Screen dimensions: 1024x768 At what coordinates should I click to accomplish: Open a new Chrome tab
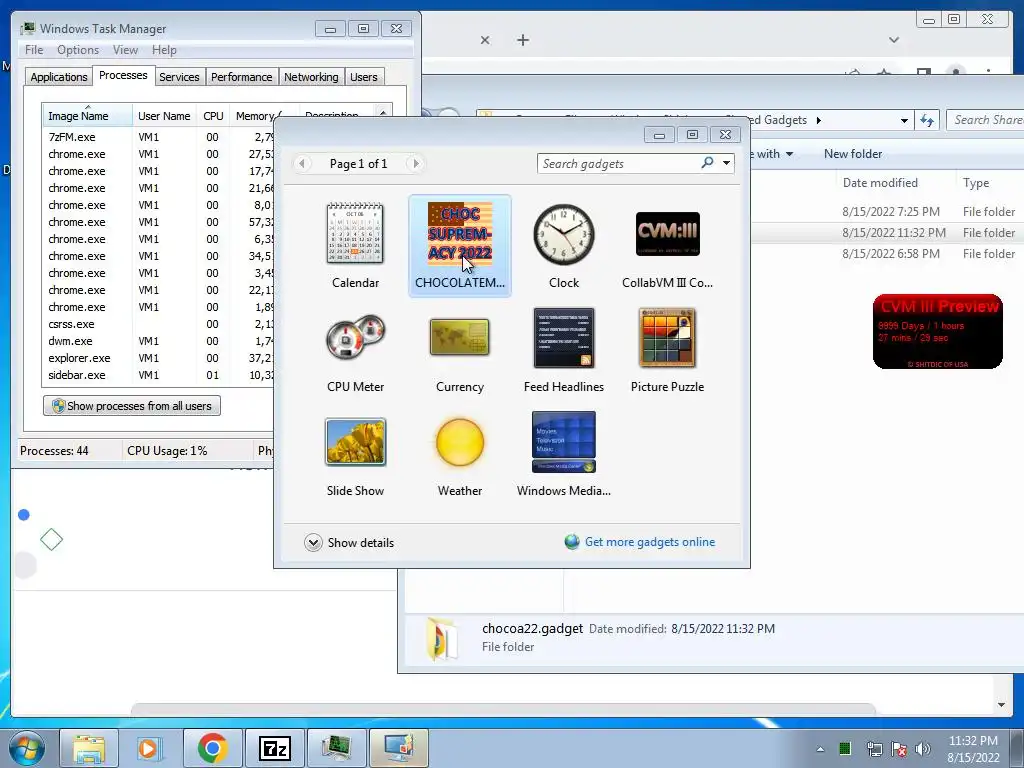coord(522,40)
